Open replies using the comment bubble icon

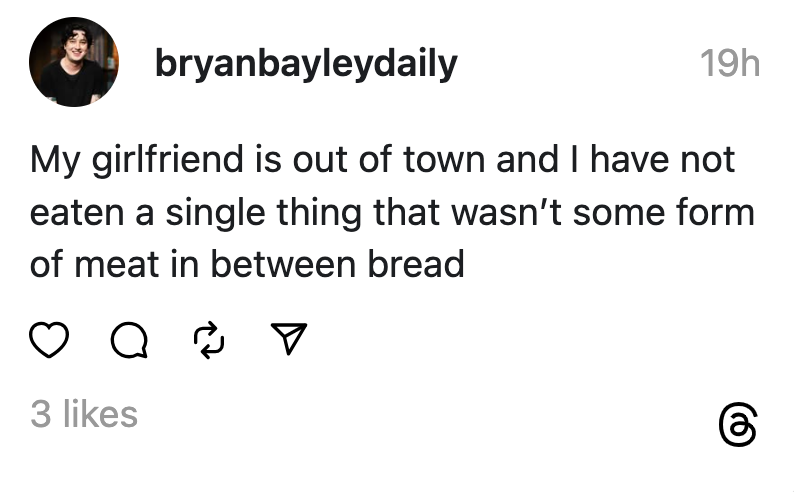click(x=128, y=343)
